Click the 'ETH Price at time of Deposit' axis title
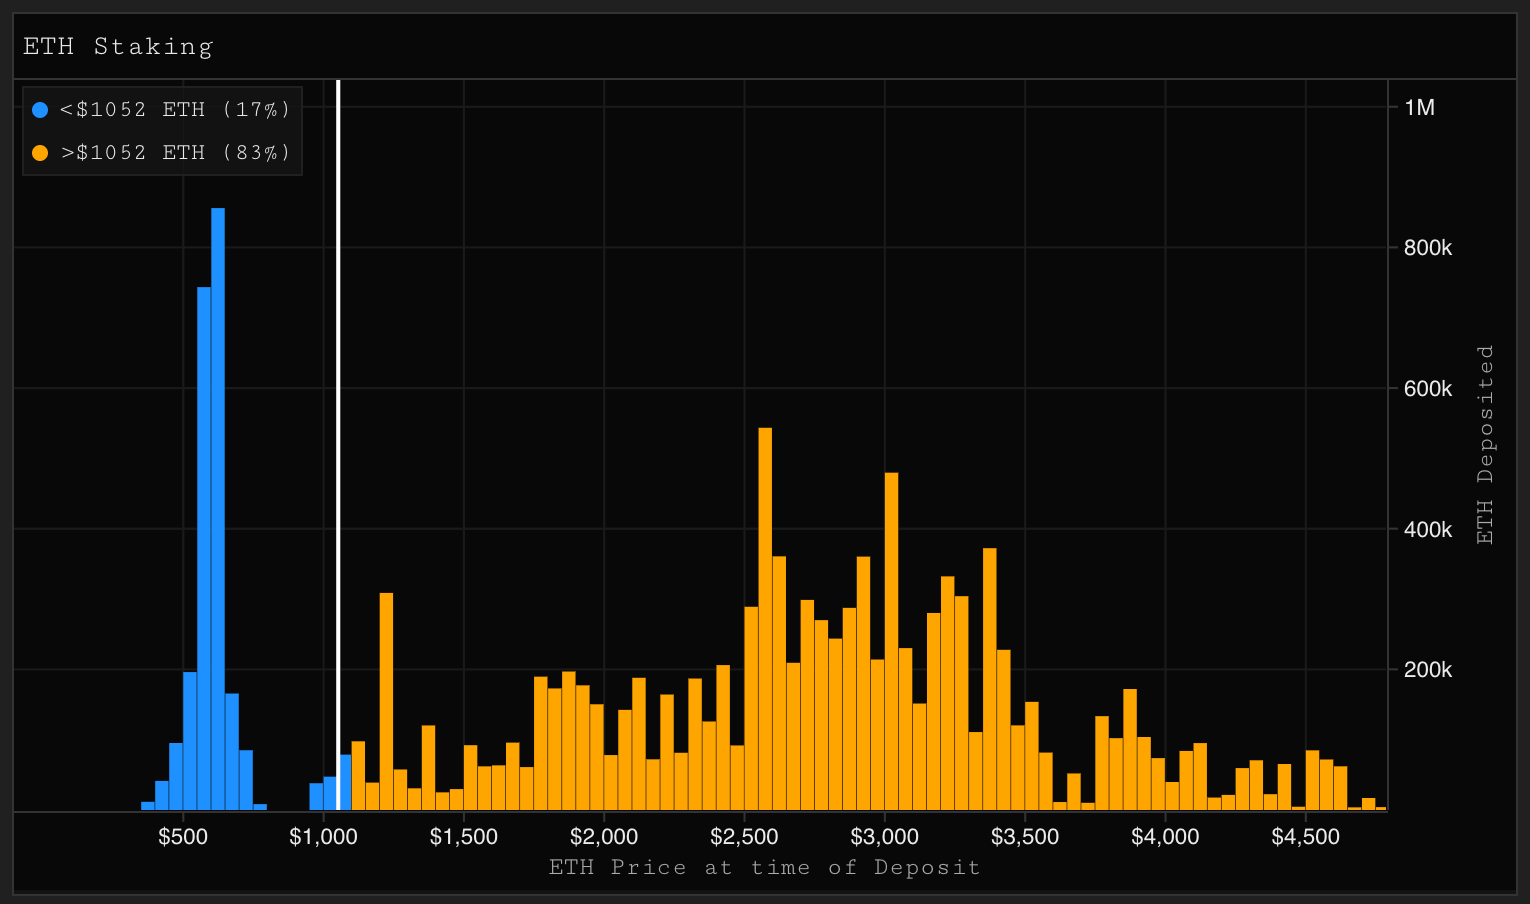Screen dimensions: 1530x904 (x=765, y=867)
